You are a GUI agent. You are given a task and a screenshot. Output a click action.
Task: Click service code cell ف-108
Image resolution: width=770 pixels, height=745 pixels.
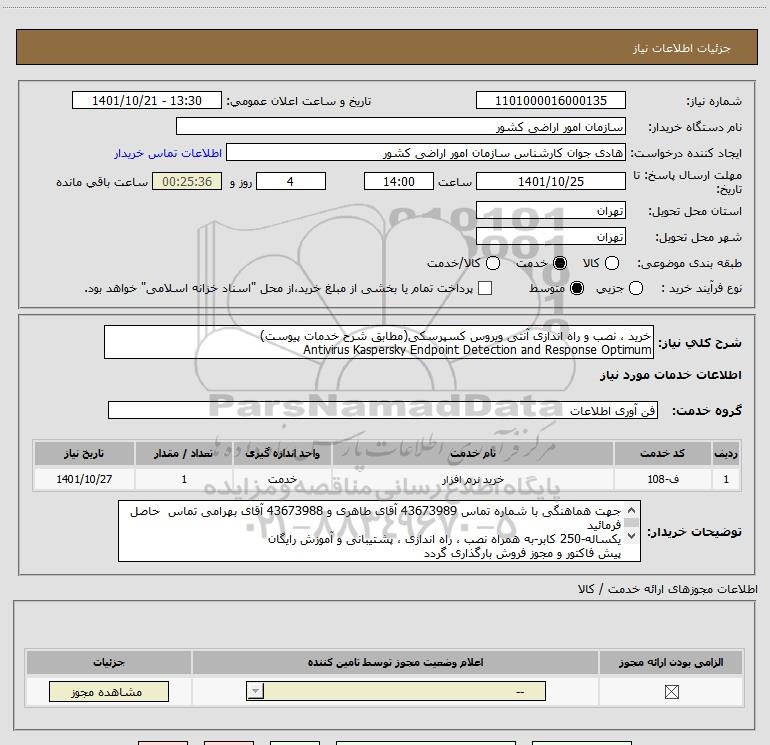[662, 479]
